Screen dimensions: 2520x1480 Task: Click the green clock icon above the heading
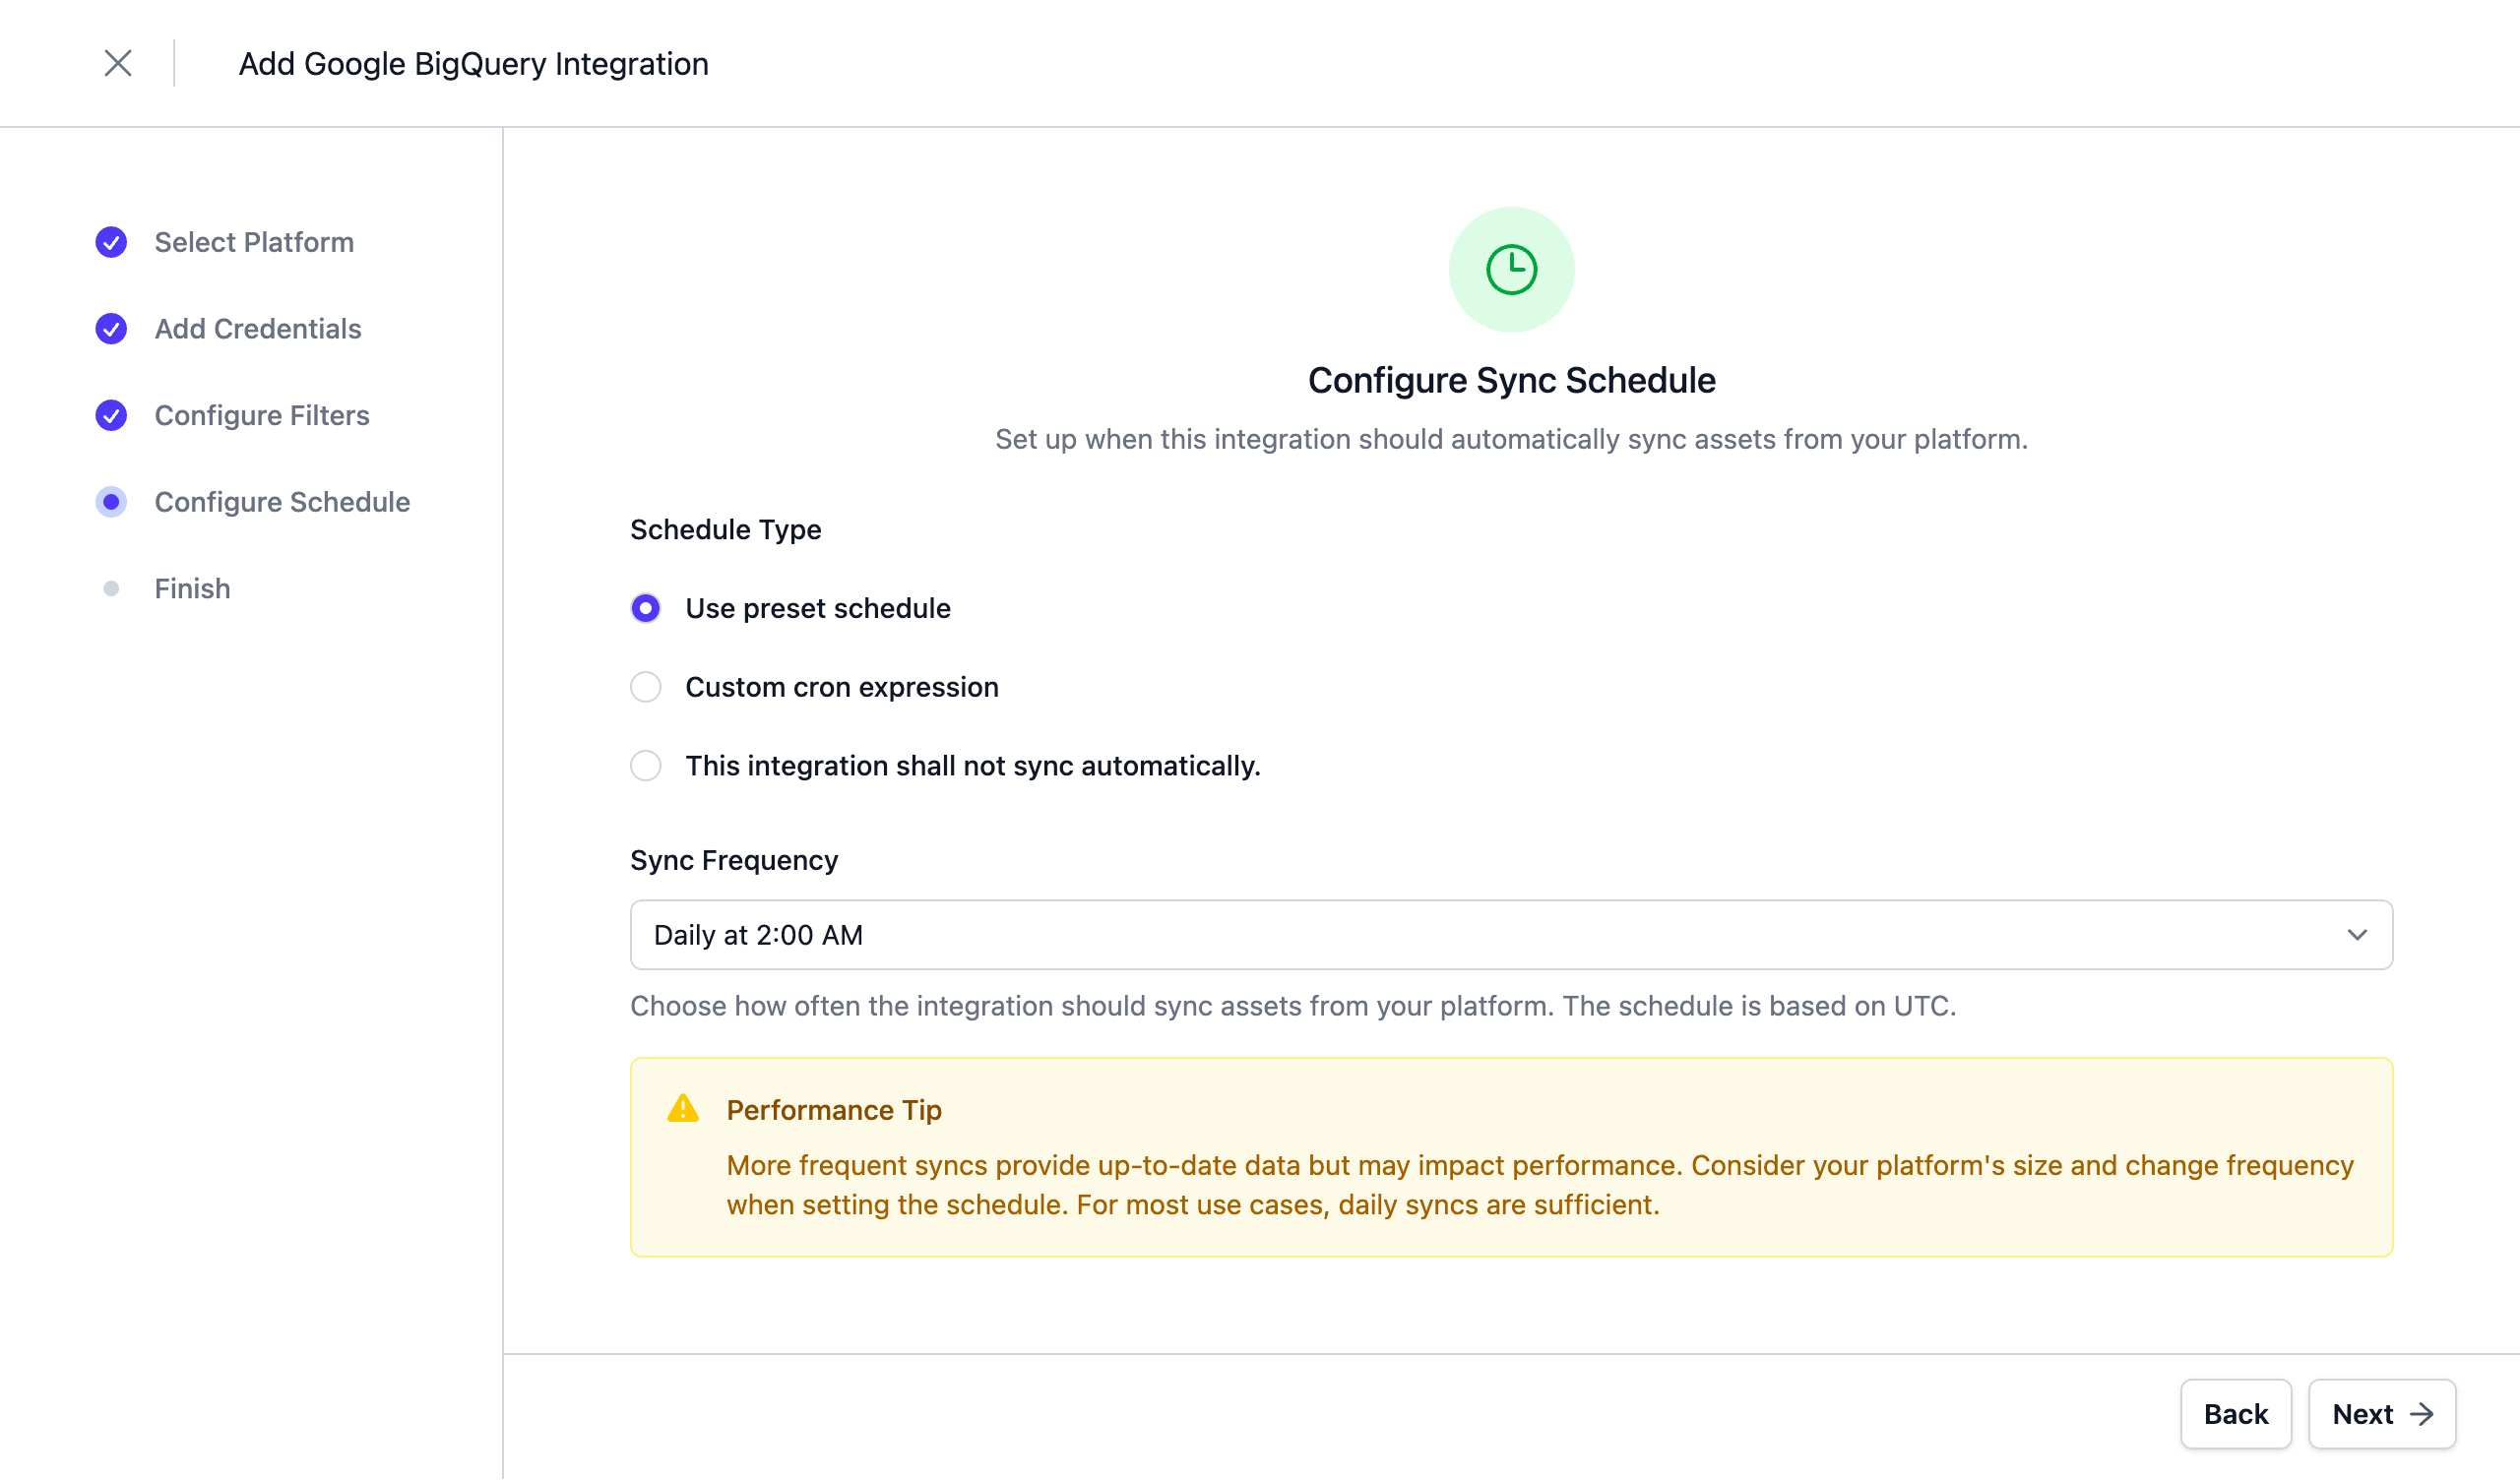click(1511, 268)
